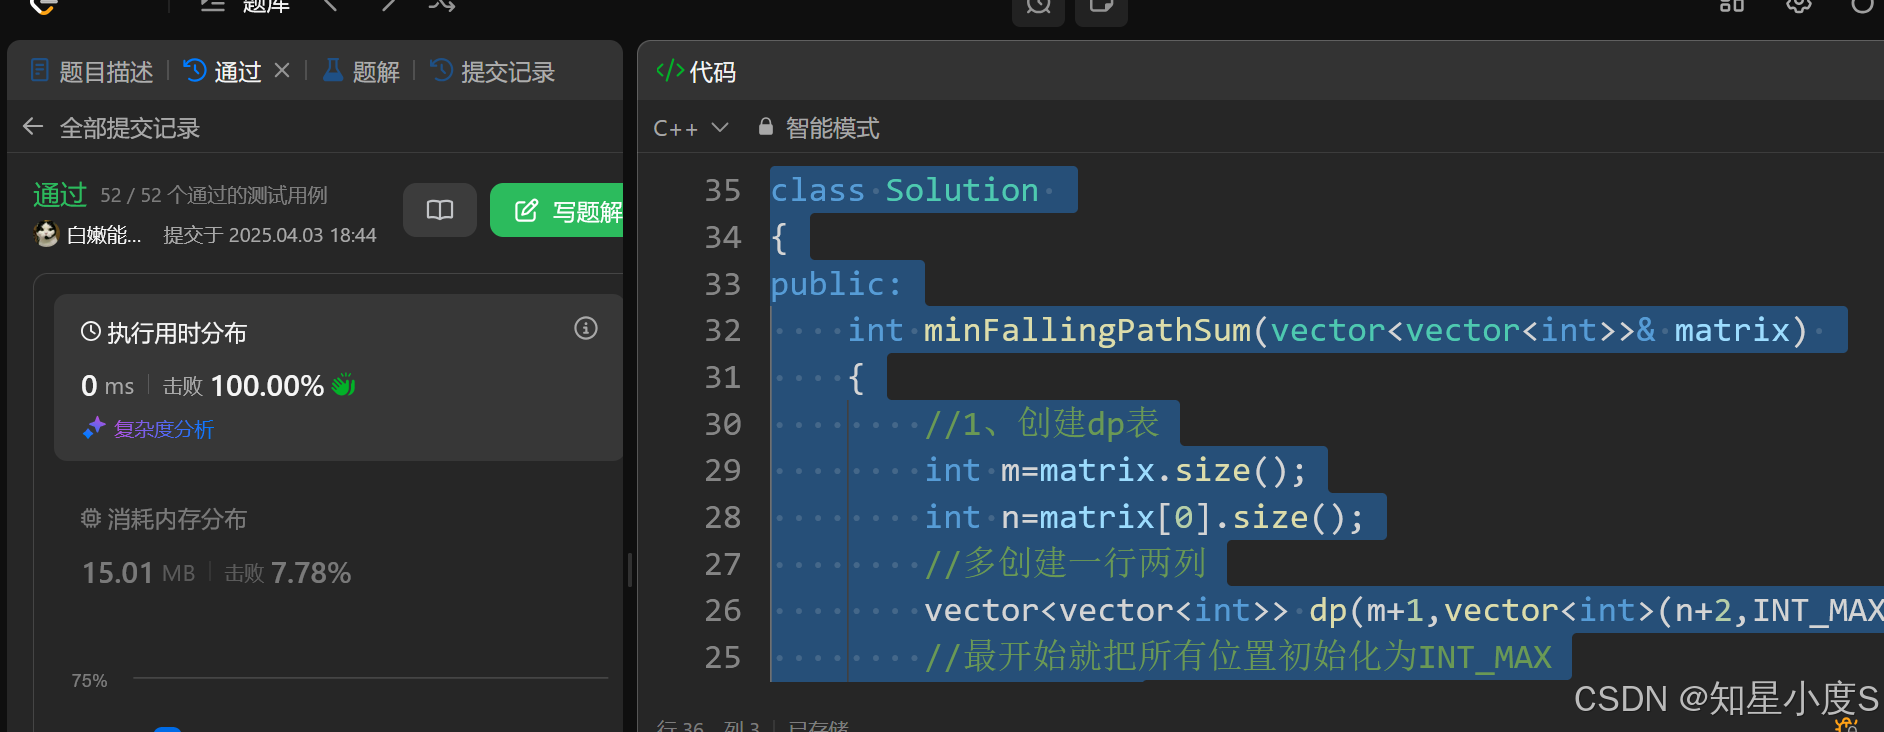Click the 'public:' code line
Viewport: 1884px width, 732px height.
point(836,284)
